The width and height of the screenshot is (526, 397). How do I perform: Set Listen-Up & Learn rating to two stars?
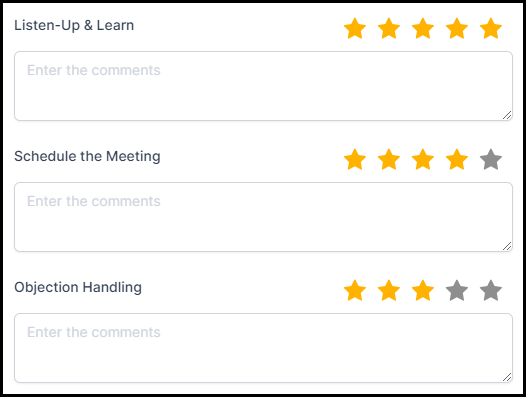click(389, 29)
